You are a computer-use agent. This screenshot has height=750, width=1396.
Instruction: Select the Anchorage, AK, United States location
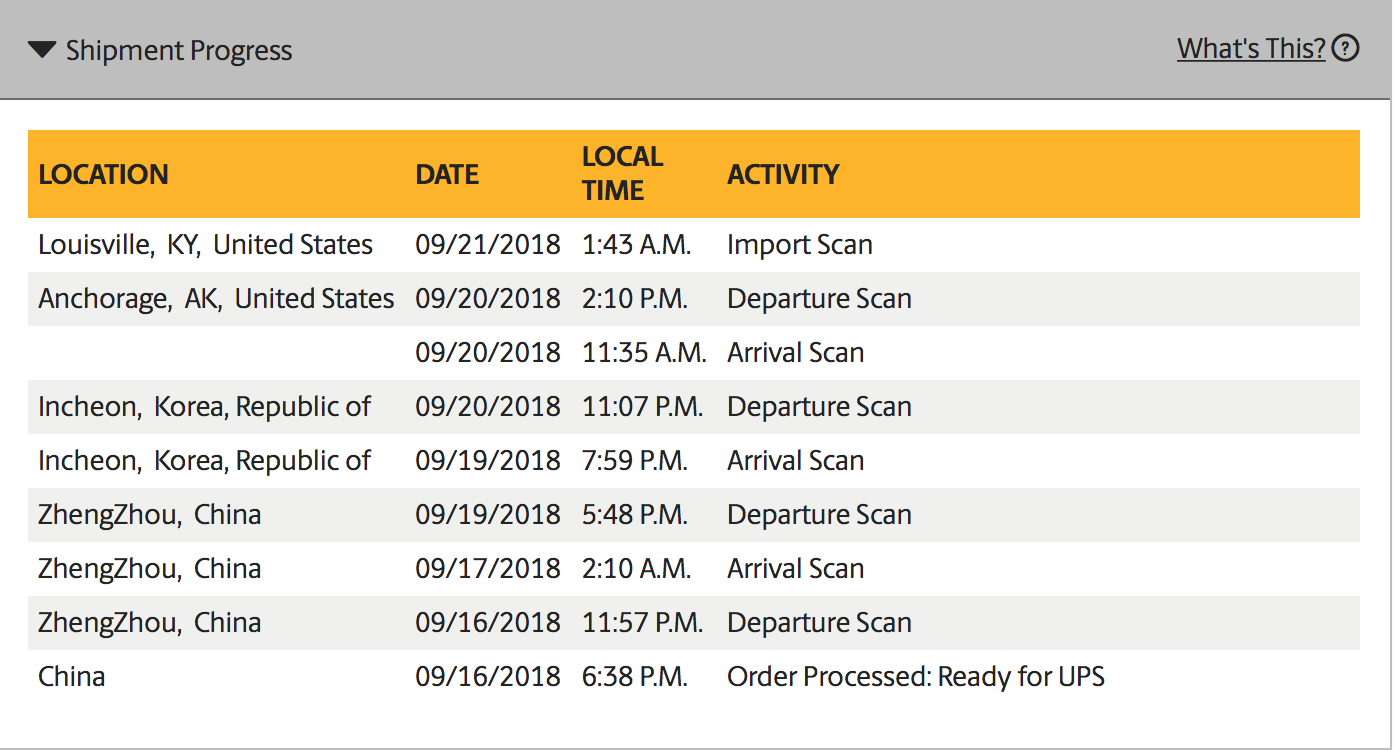216,299
